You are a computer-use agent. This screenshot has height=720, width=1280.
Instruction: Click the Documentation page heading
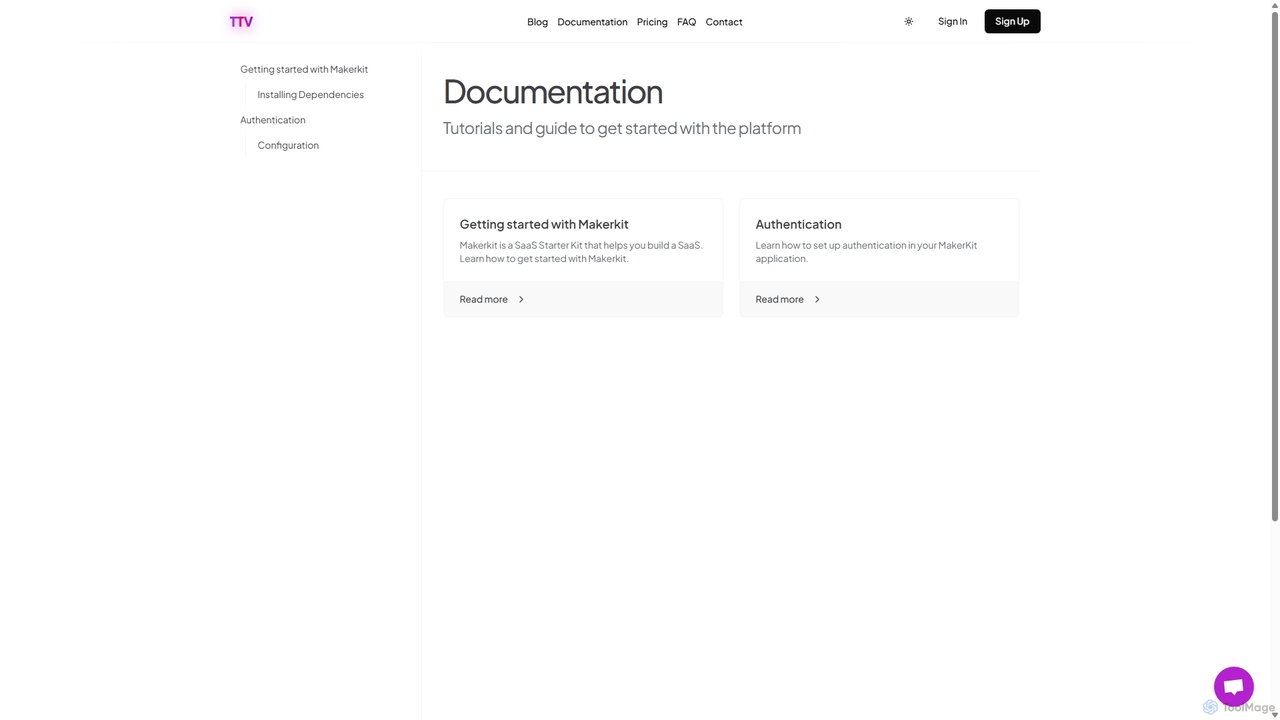pyautogui.click(x=553, y=91)
